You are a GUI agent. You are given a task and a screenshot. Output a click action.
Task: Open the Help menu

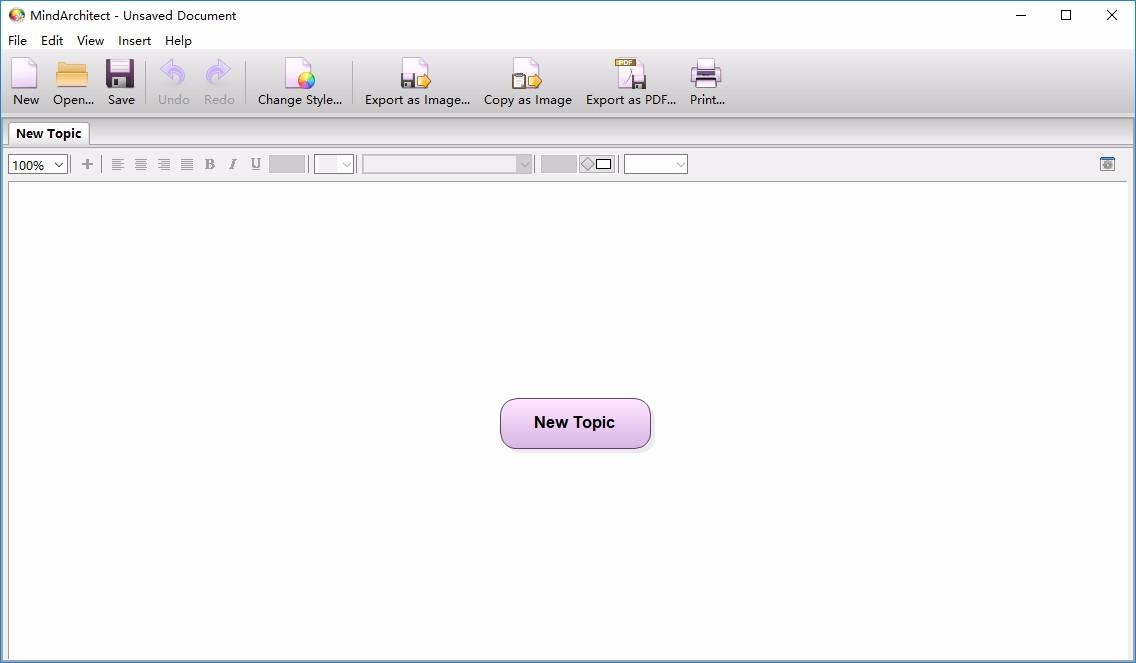178,41
